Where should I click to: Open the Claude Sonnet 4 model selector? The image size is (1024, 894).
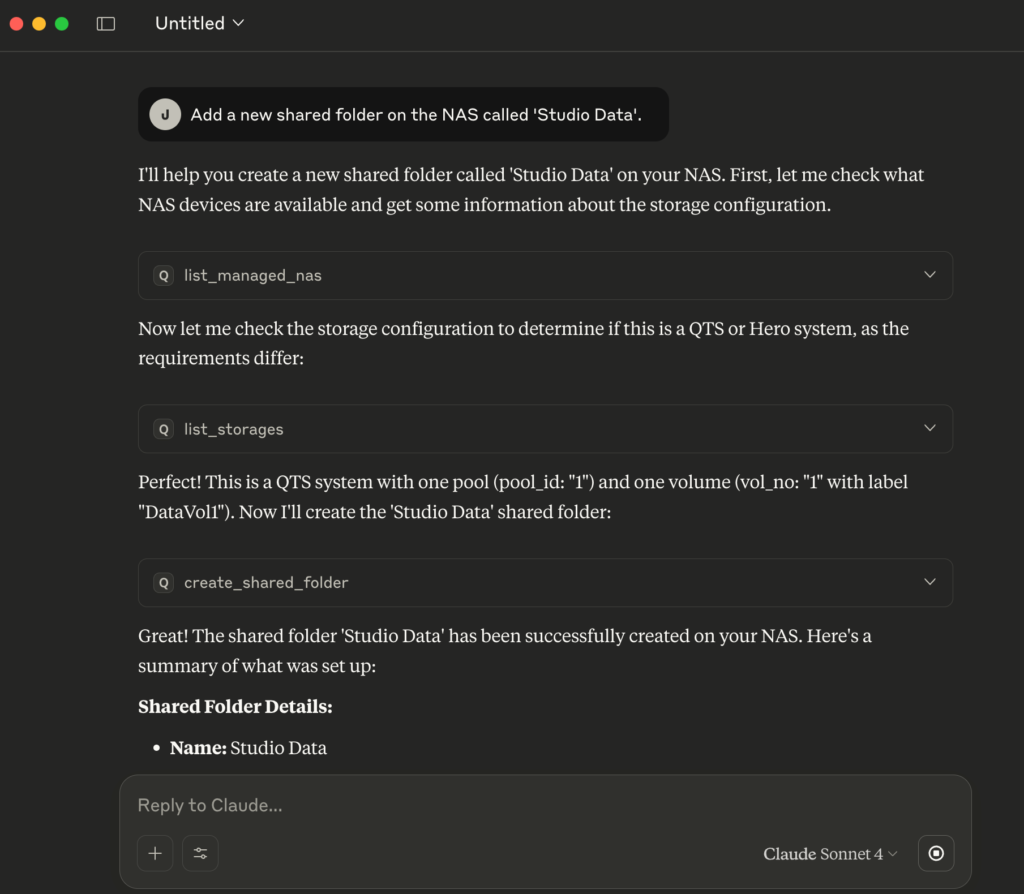point(830,854)
